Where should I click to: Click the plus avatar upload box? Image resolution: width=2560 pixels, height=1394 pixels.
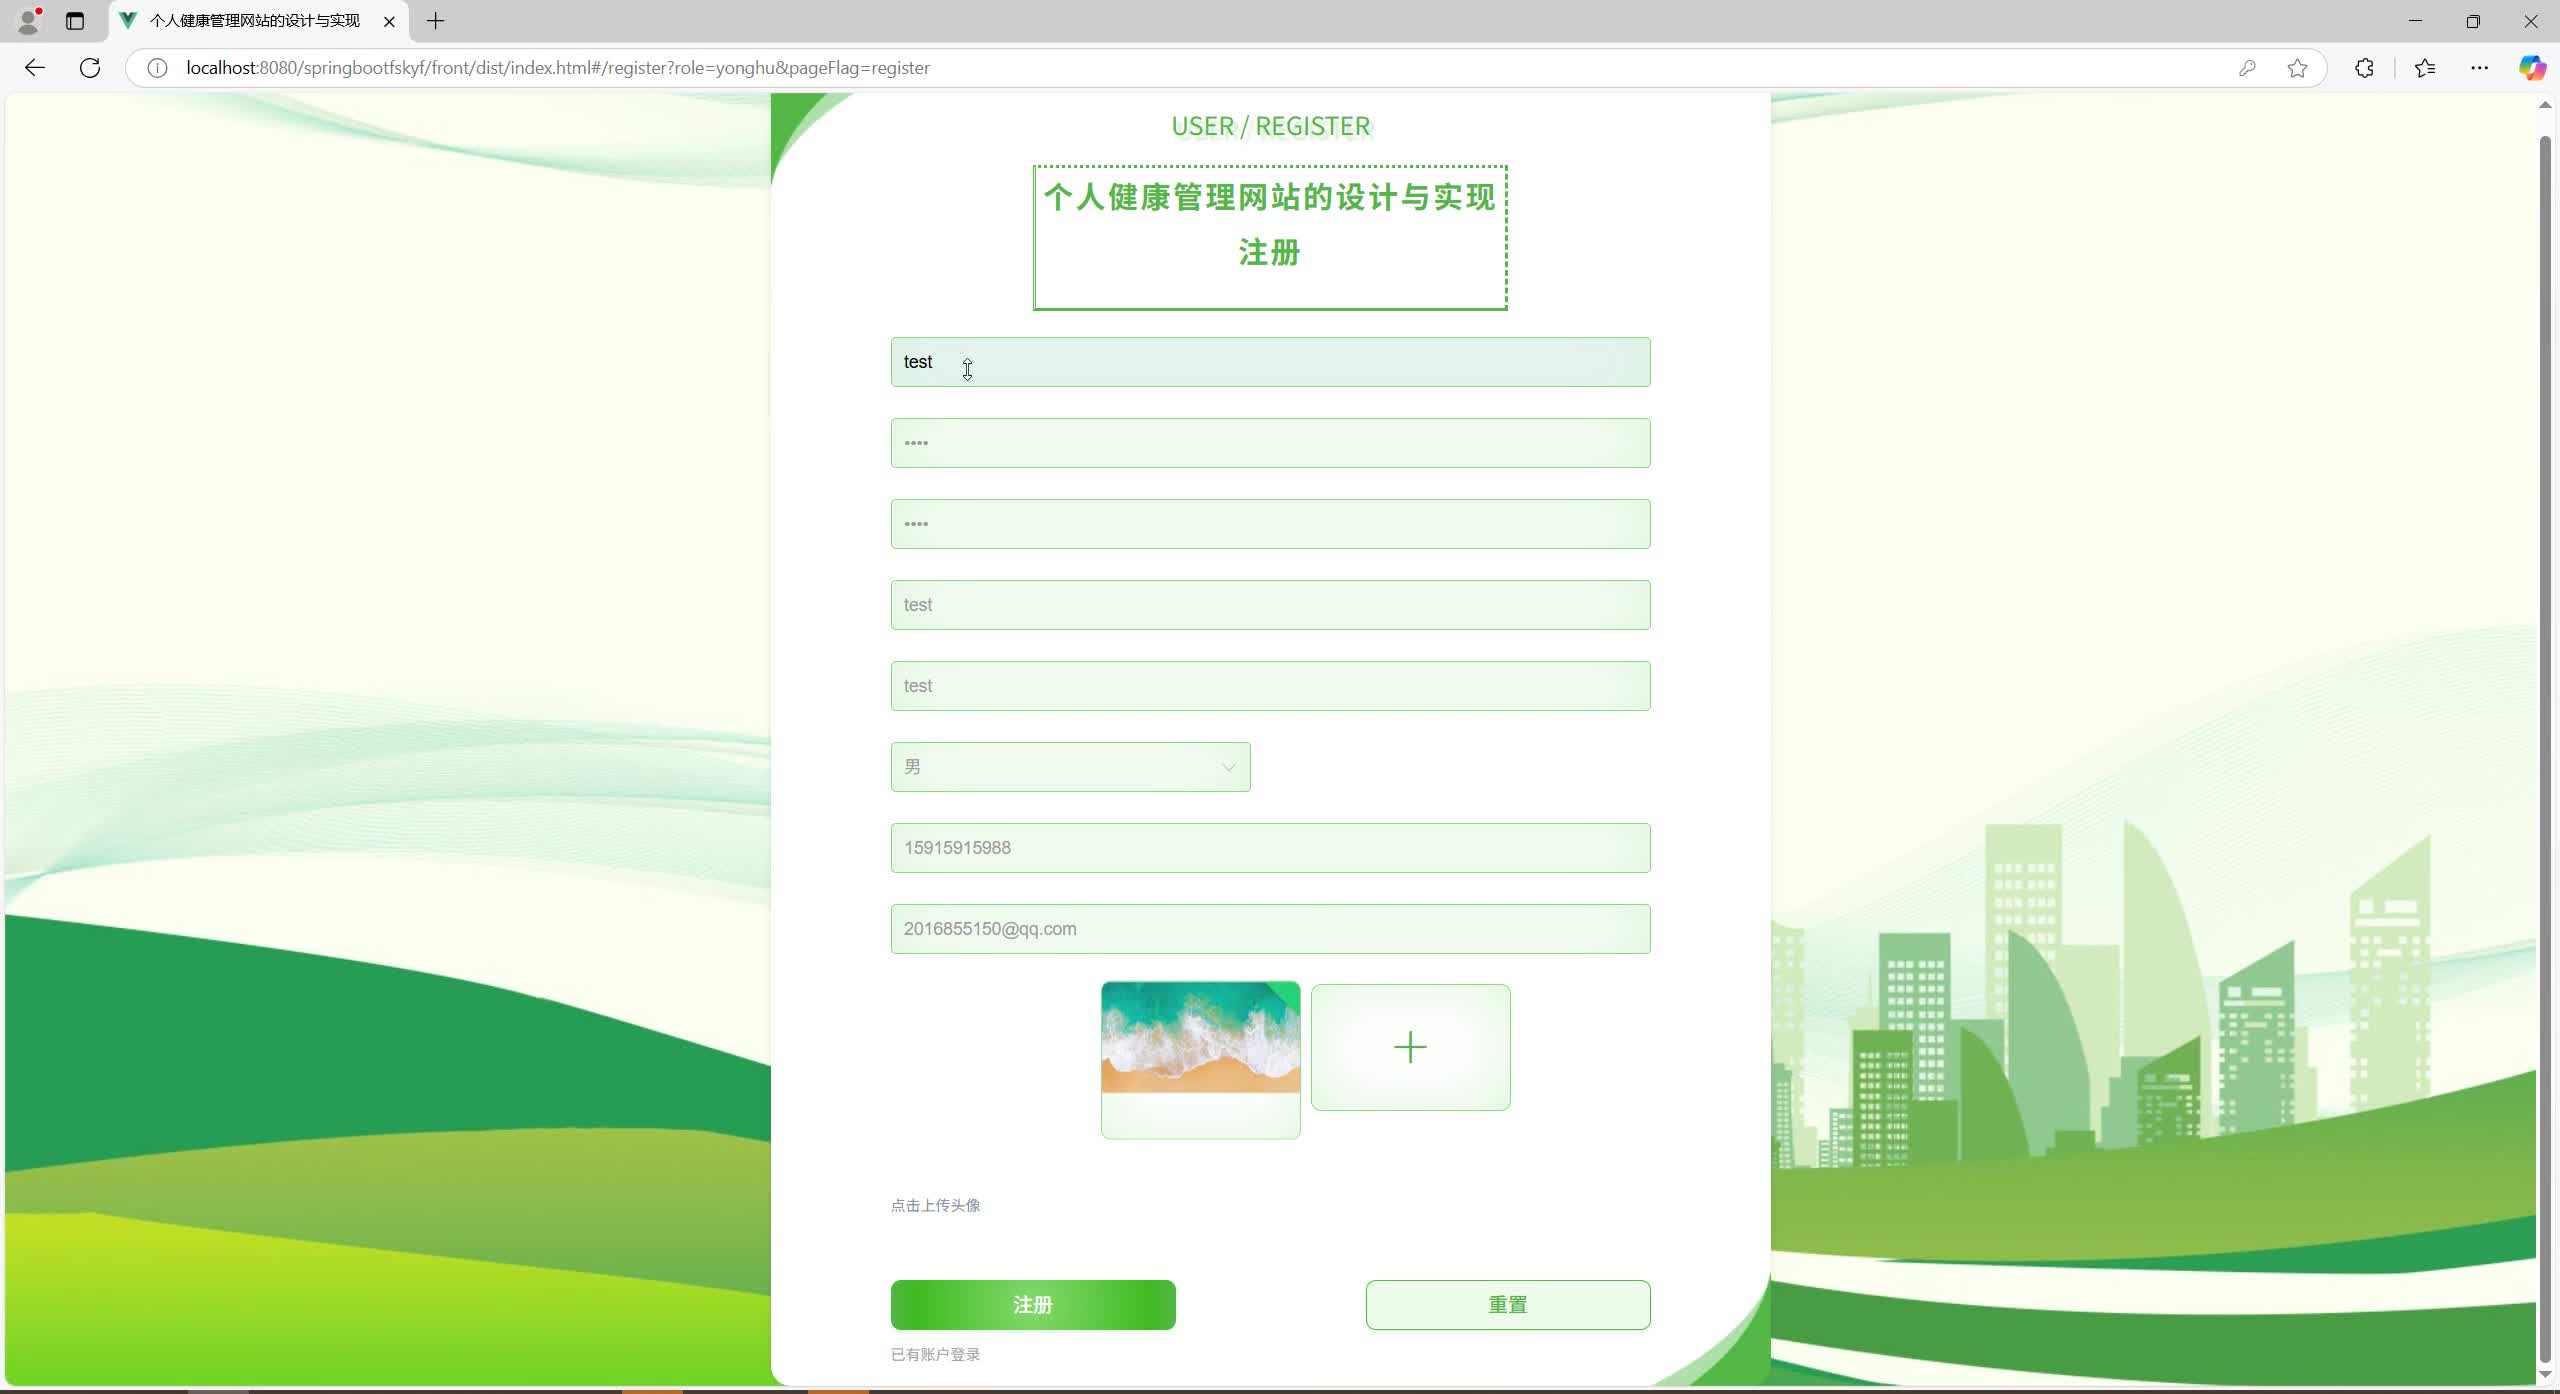click(1410, 1046)
